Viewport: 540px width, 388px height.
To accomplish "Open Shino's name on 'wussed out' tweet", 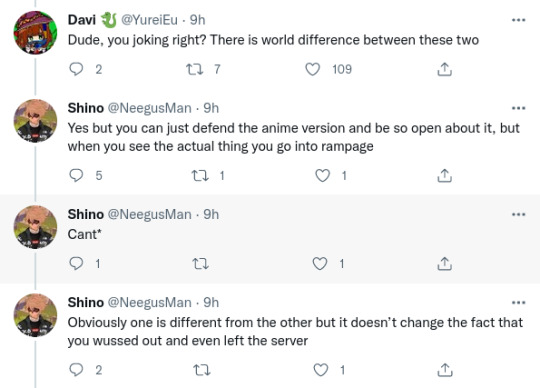I will tap(86, 302).
